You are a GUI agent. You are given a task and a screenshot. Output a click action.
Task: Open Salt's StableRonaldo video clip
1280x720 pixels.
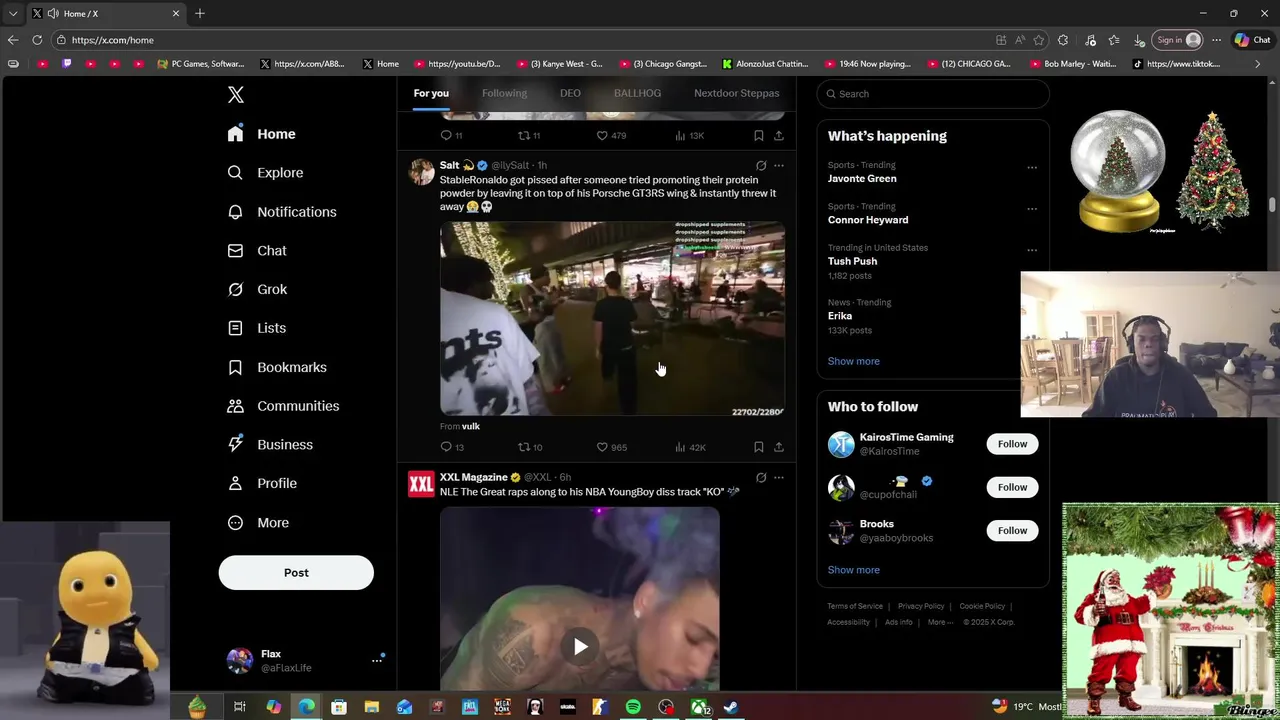click(612, 319)
